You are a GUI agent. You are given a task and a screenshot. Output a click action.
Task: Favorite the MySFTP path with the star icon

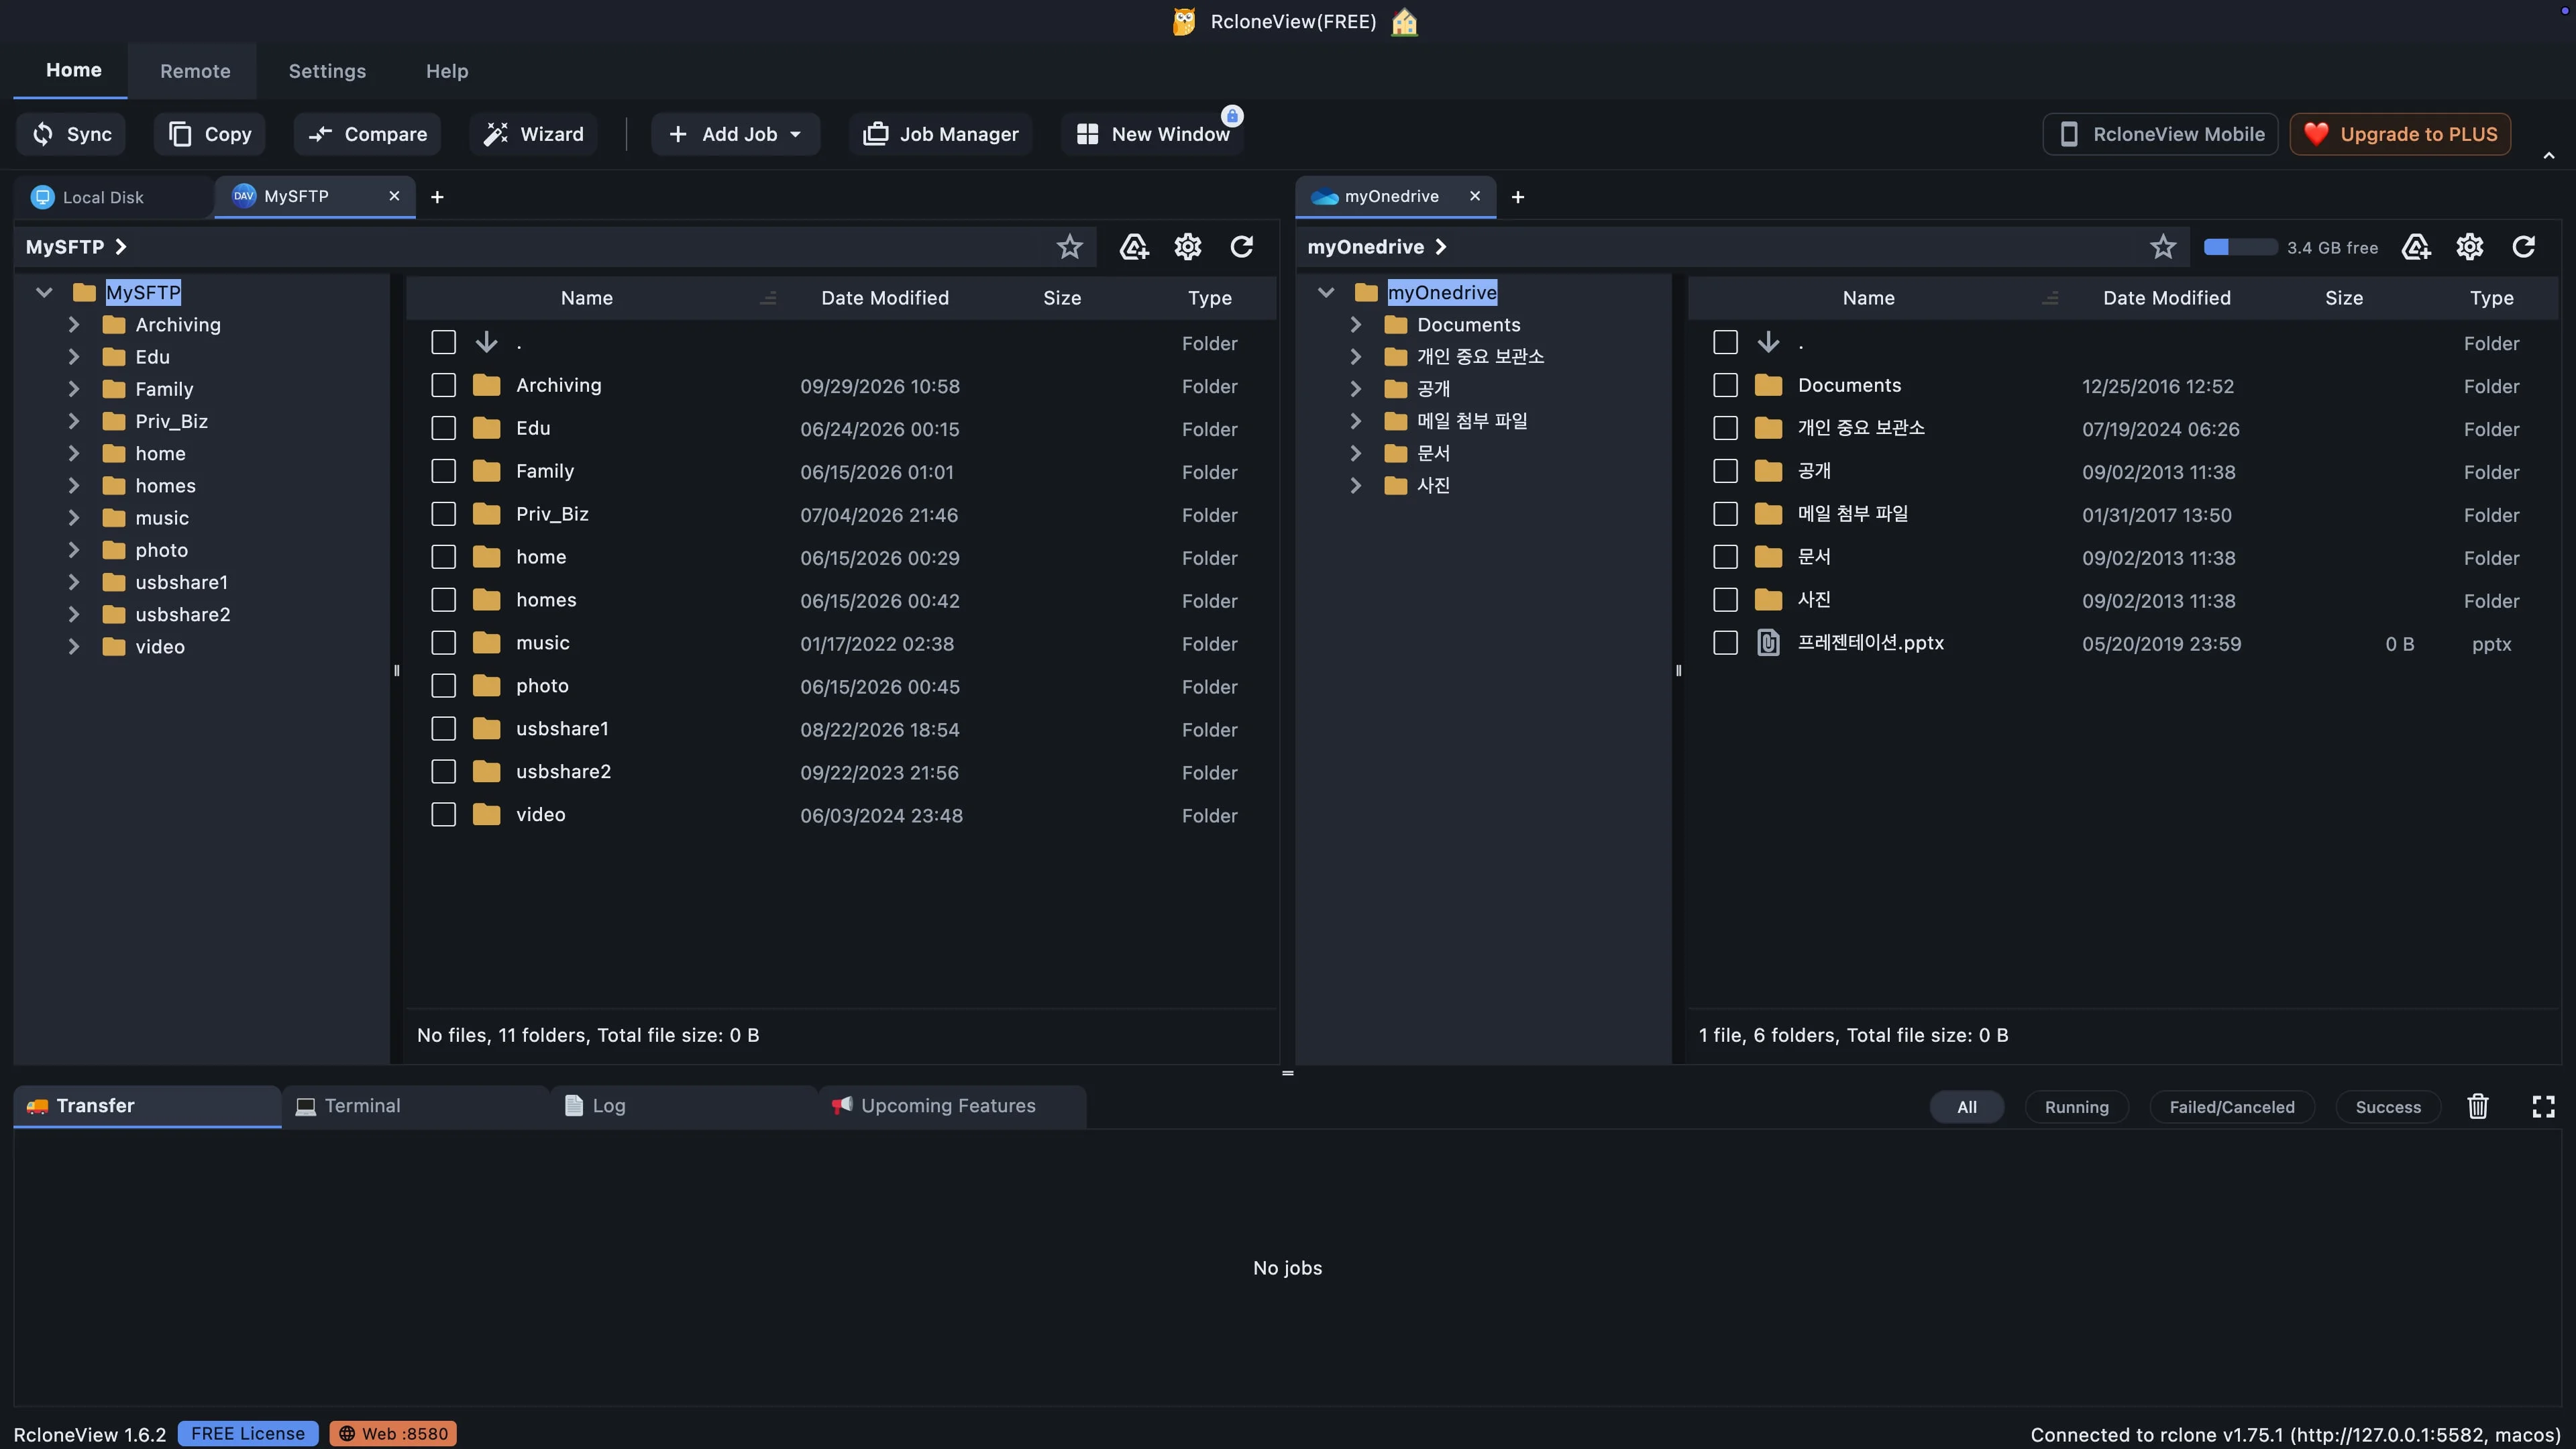(1069, 247)
